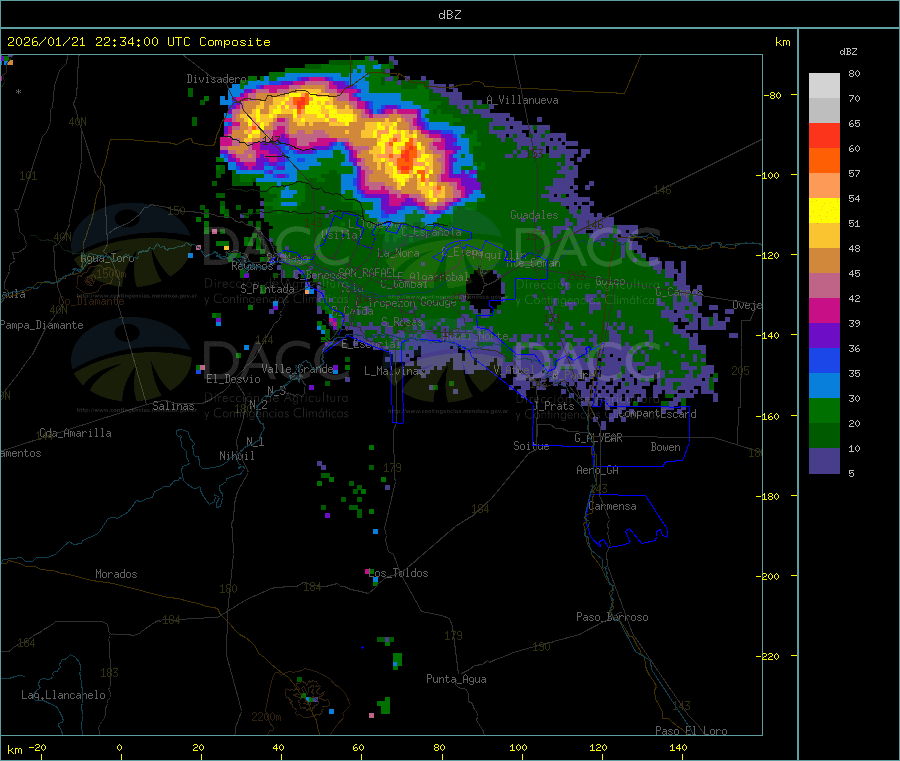Click the Paso_Barroso label

612,617
